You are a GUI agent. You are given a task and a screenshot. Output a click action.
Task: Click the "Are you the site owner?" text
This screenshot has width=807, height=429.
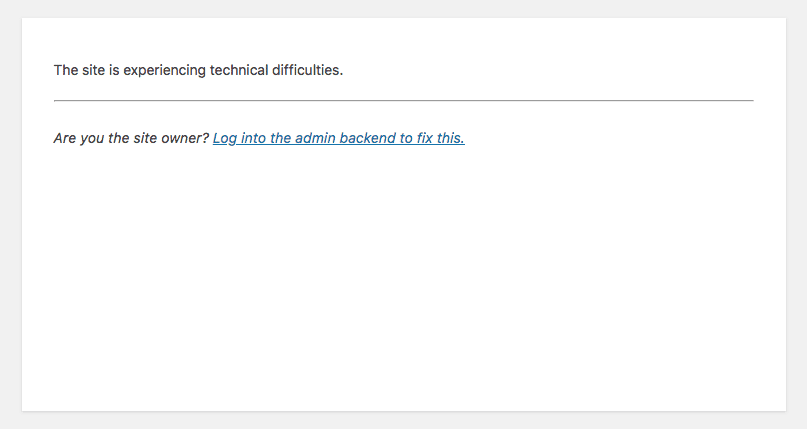(x=131, y=138)
